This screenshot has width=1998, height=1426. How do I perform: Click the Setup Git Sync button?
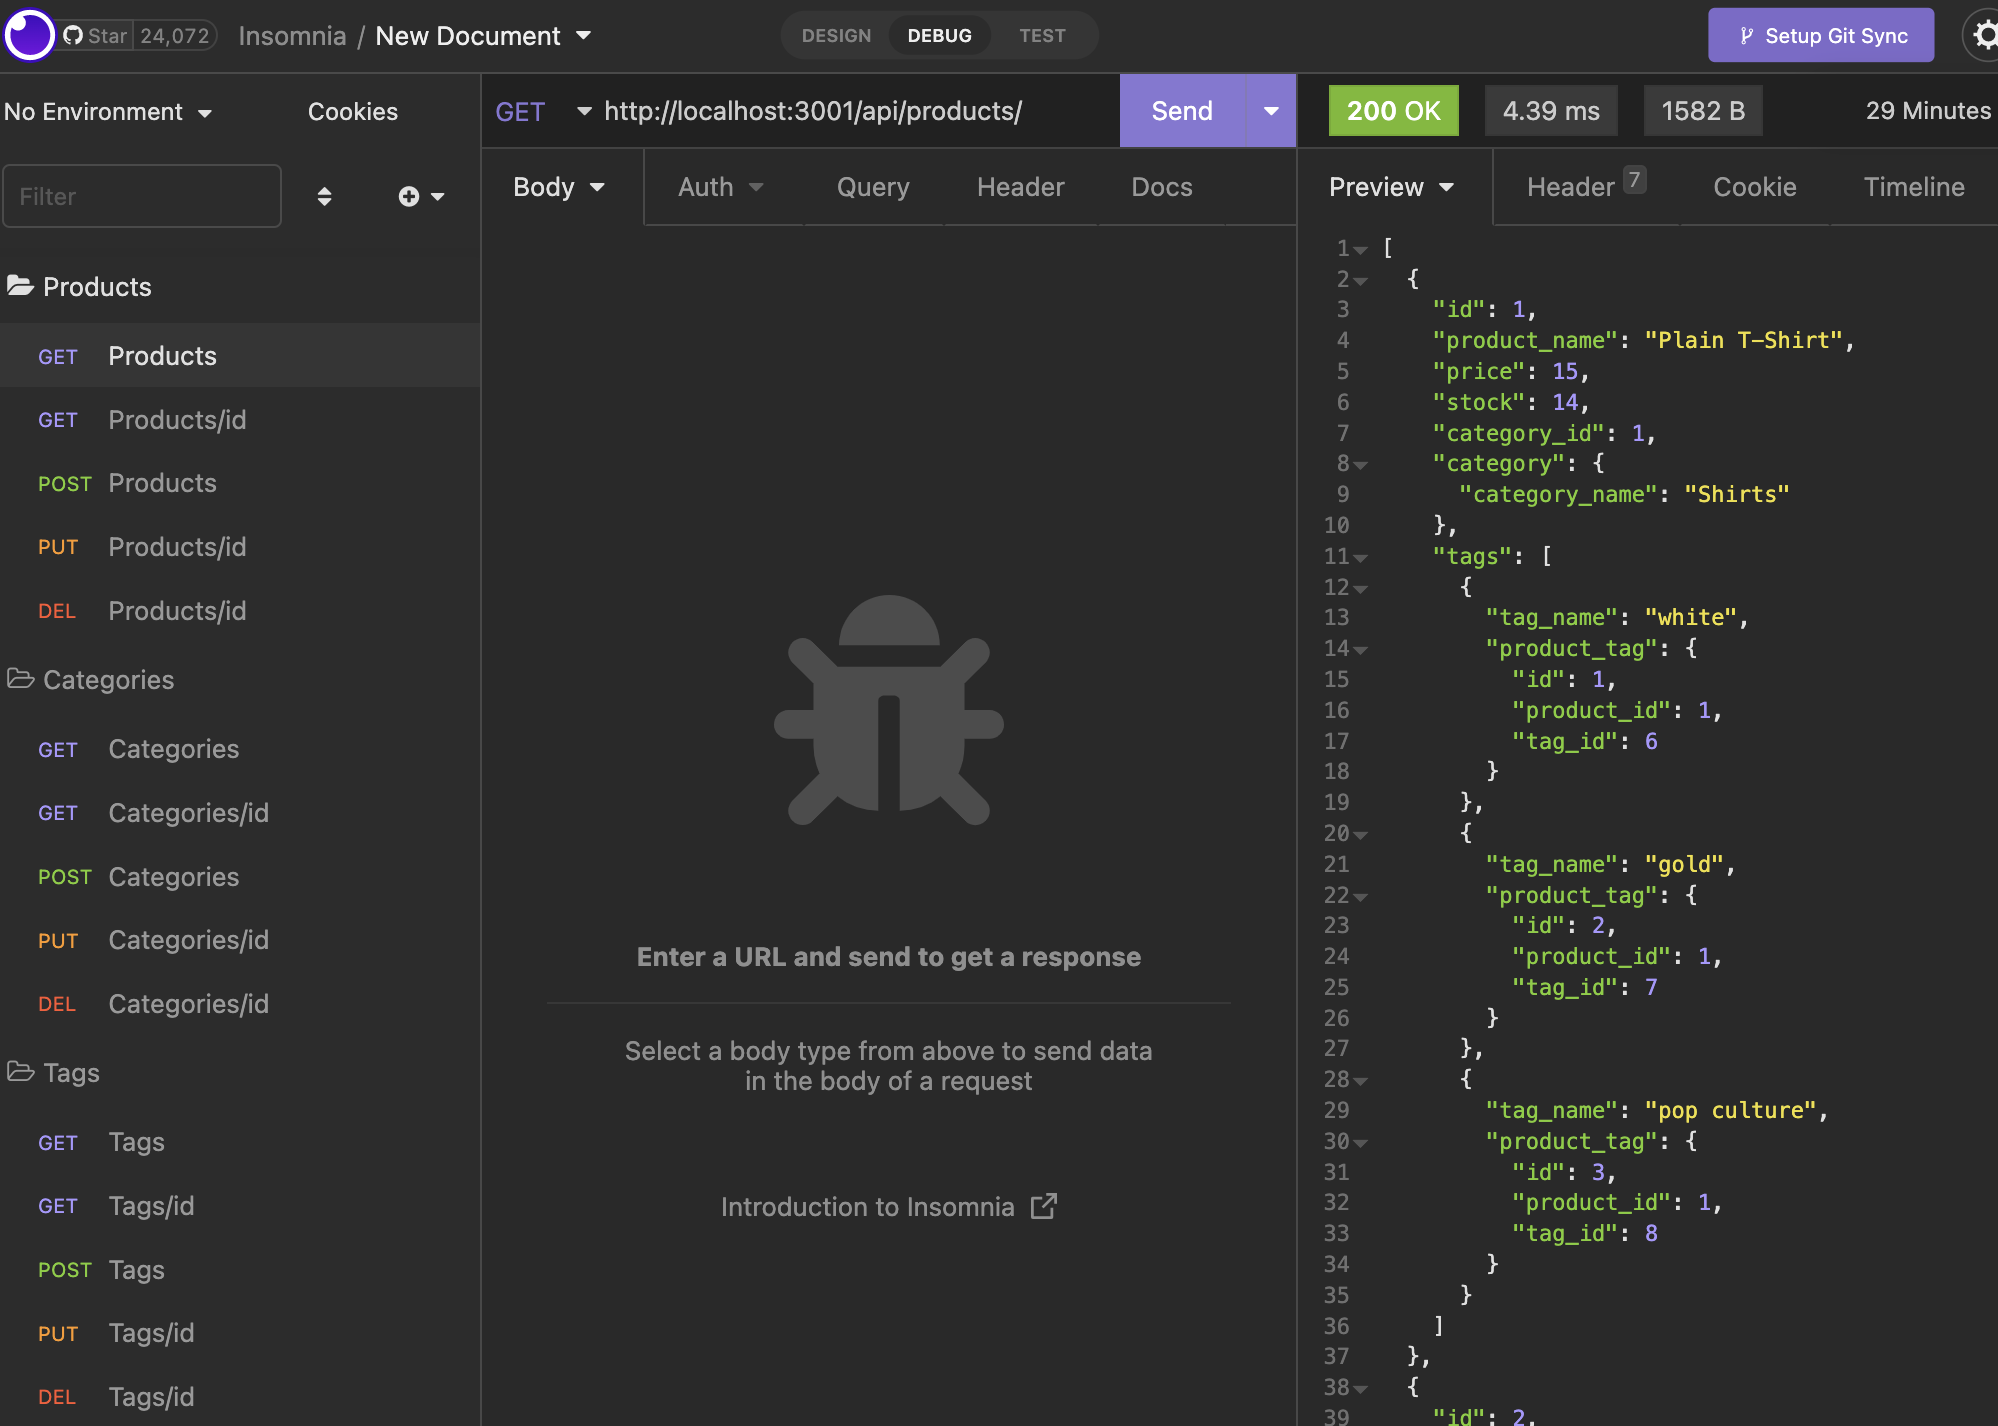1820,34
